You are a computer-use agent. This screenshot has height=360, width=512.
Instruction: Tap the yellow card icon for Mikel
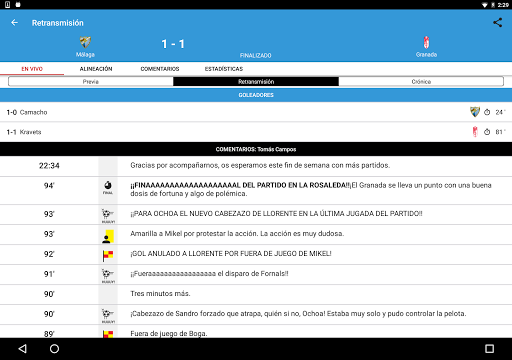(108, 236)
